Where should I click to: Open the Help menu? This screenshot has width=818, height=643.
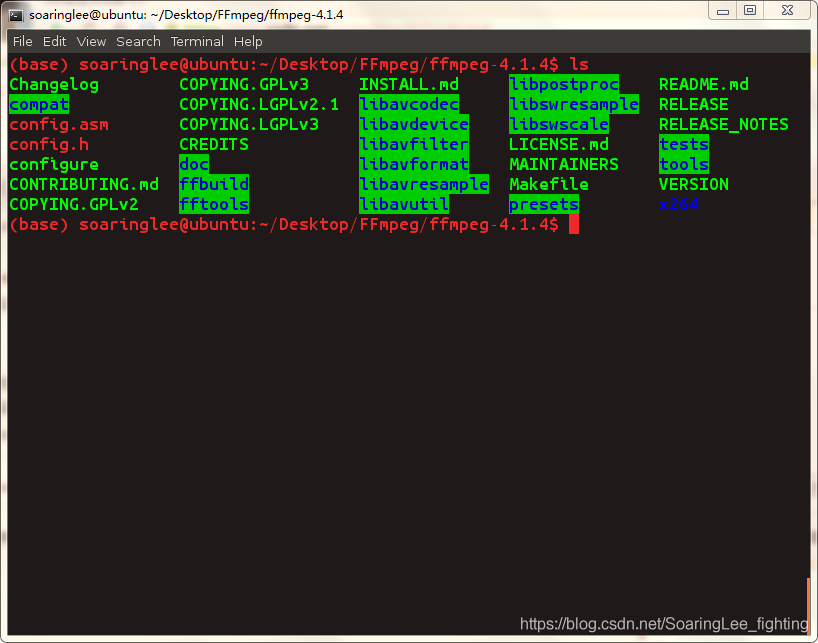coord(247,41)
